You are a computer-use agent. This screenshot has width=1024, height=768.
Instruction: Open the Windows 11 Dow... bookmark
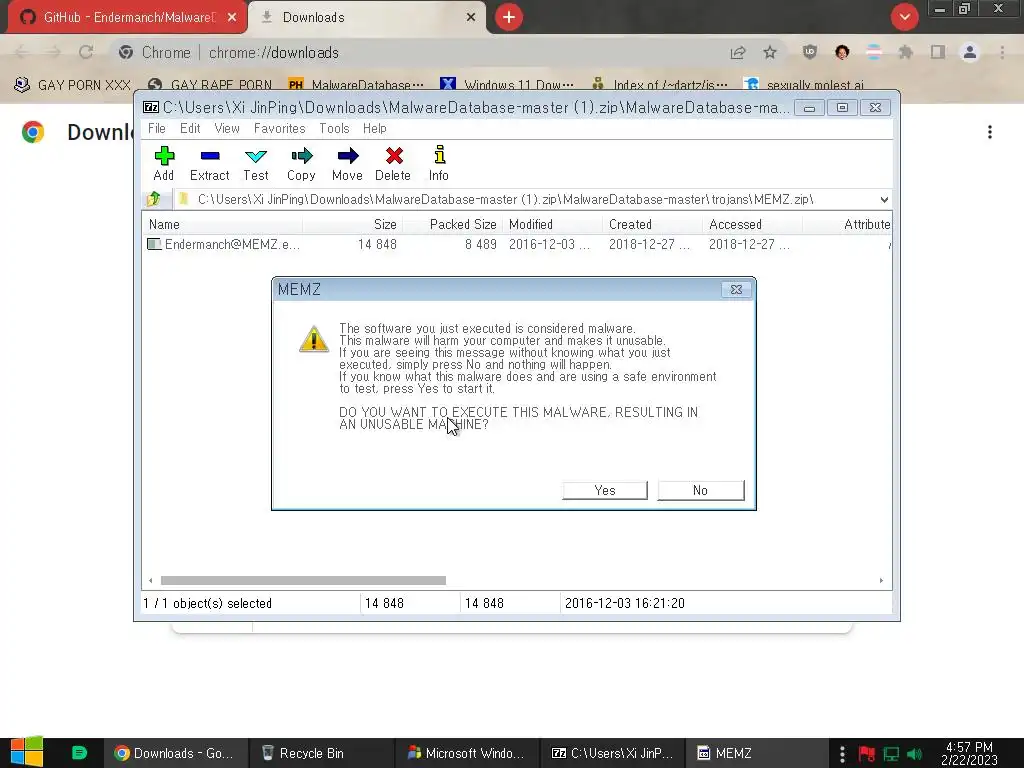(507, 85)
